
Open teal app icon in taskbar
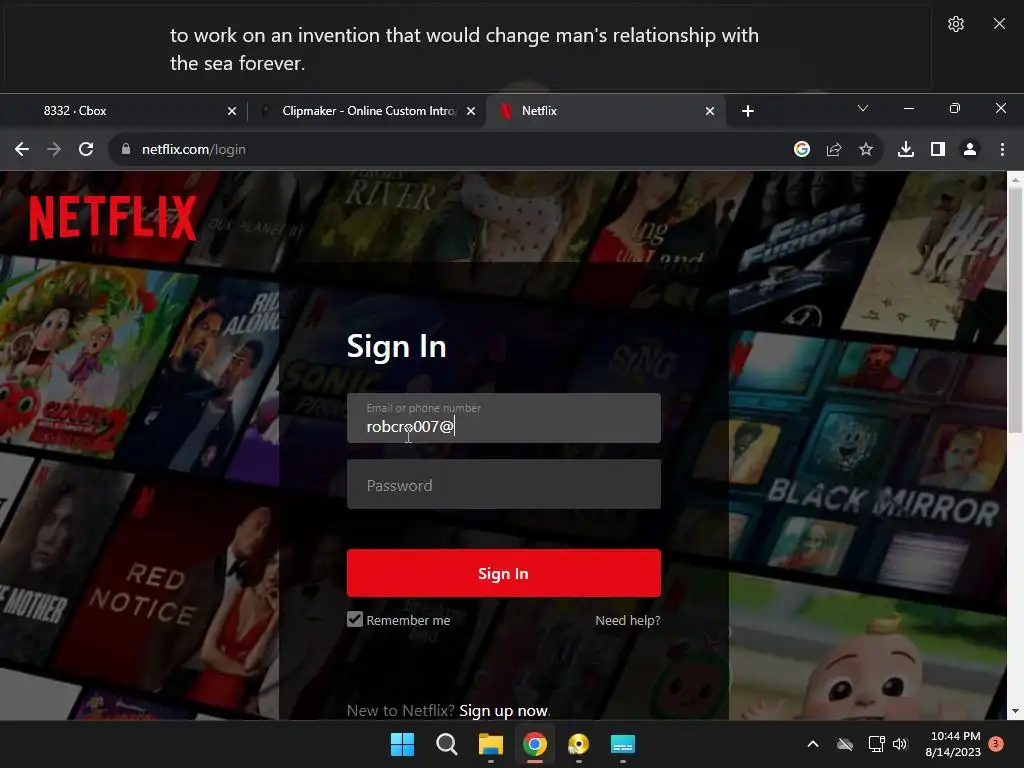[x=623, y=744]
